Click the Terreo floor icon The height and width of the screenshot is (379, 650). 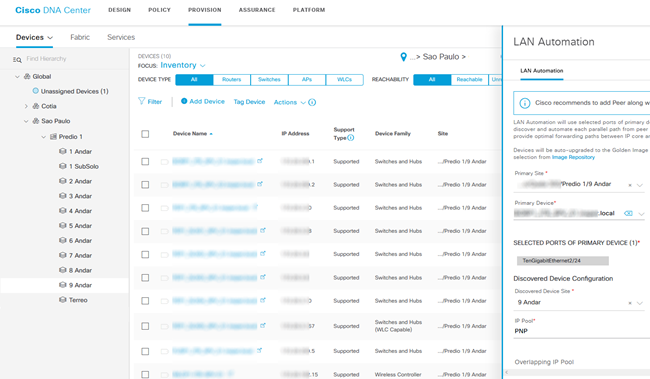coord(63,300)
